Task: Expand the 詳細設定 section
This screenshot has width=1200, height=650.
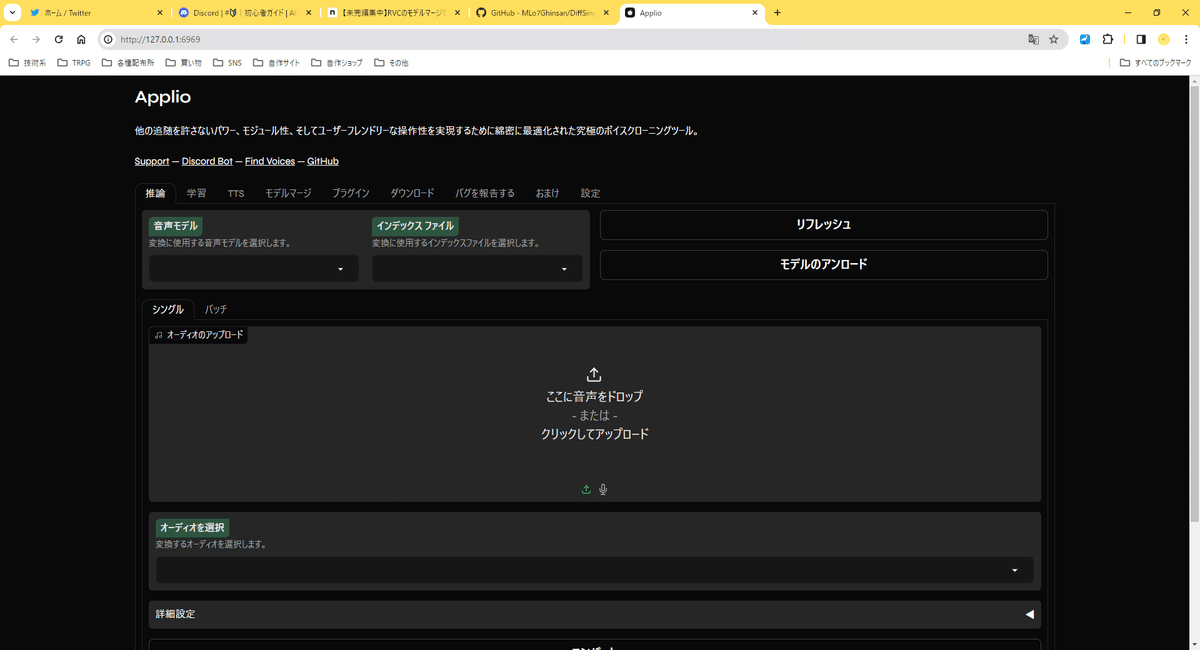Action: click(x=594, y=614)
